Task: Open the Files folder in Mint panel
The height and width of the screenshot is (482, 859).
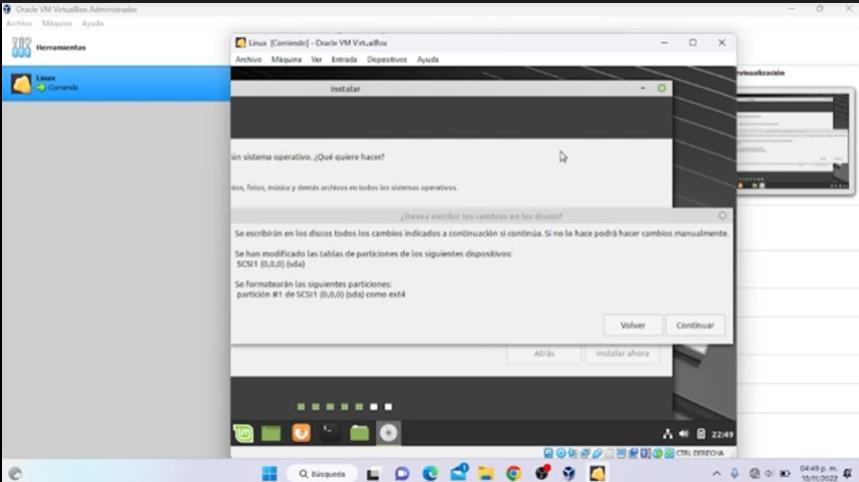Action: point(359,433)
